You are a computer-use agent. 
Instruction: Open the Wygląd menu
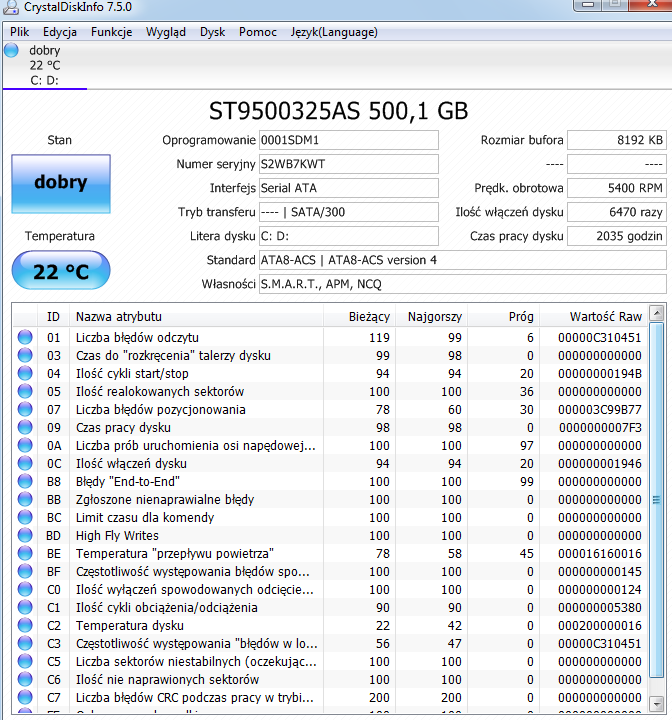pyautogui.click(x=166, y=32)
